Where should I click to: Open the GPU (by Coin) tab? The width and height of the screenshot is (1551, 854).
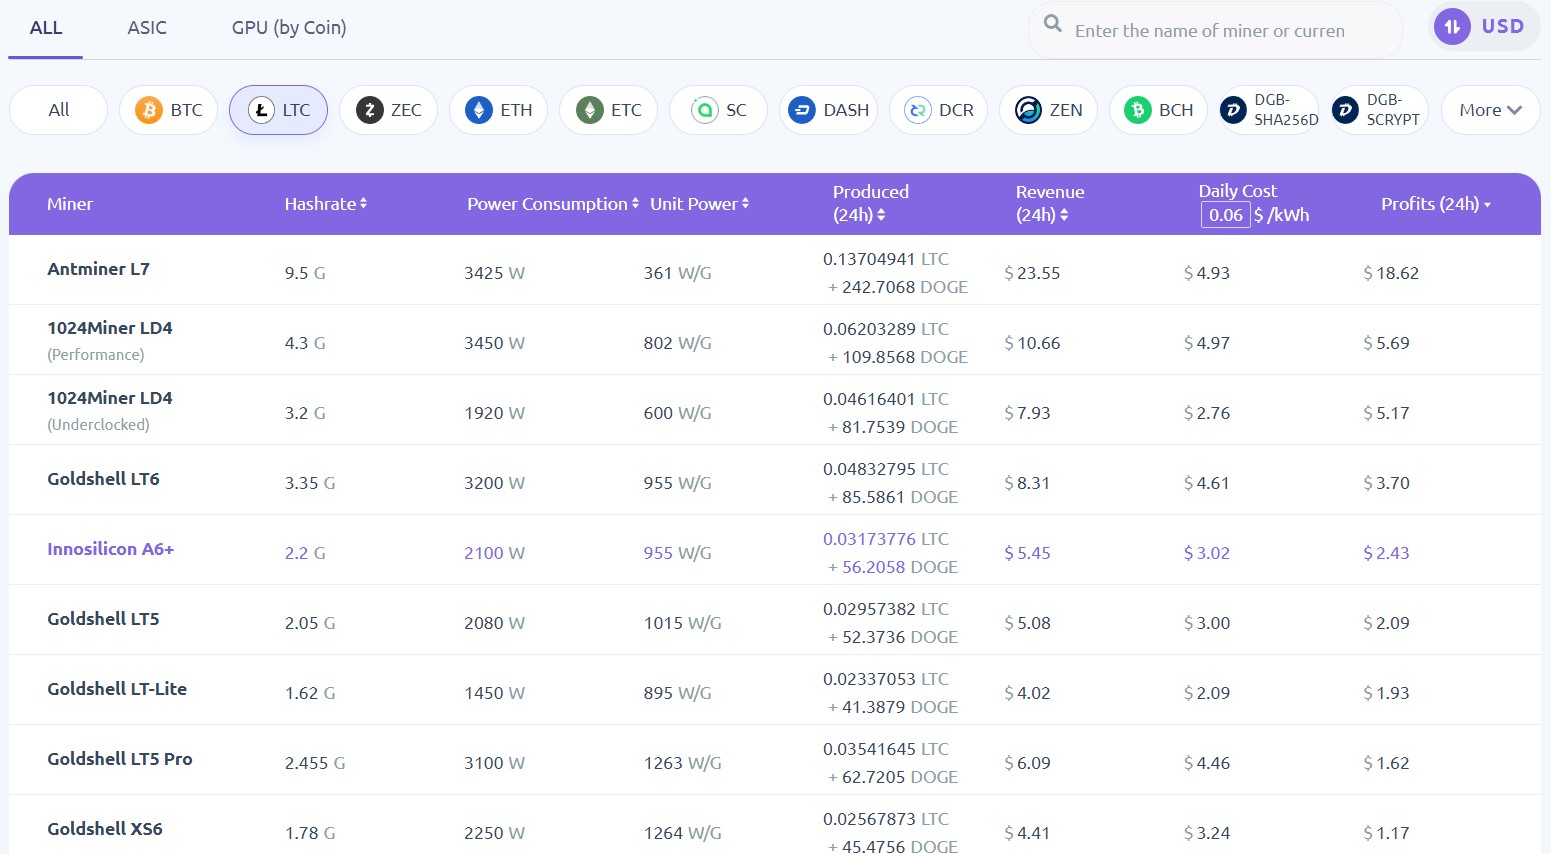click(x=288, y=28)
